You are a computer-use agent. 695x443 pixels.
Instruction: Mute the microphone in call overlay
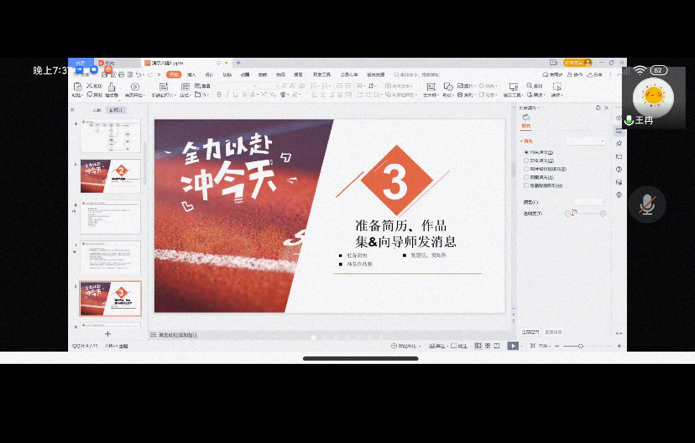647,205
